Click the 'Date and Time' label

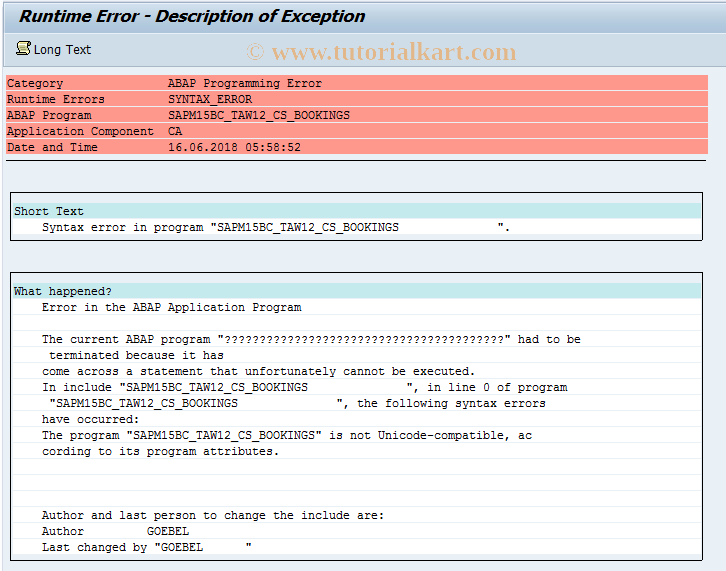pyautogui.click(x=52, y=147)
